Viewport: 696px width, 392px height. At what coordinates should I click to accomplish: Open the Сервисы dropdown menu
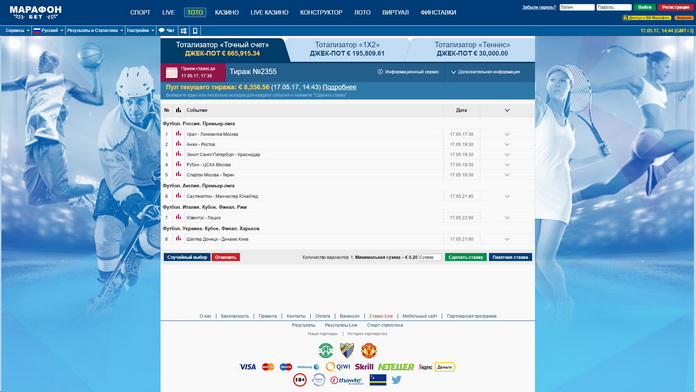[17, 31]
